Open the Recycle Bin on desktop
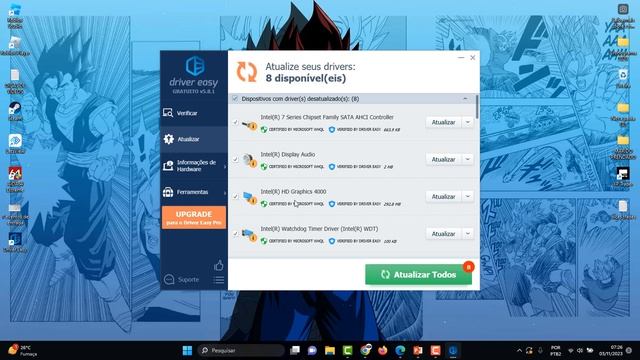640x360 pixels. coord(623,78)
